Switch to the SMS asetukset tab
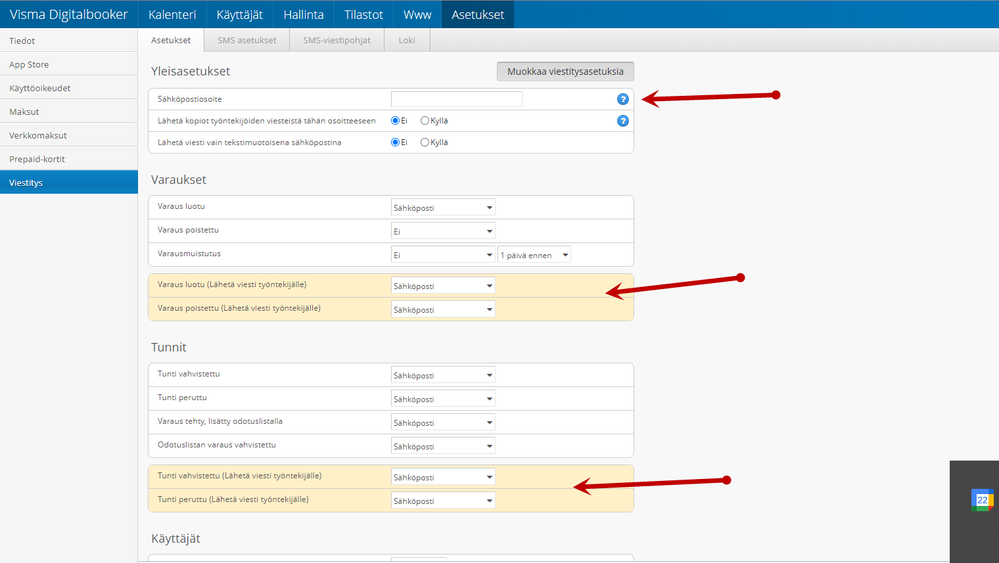 [x=247, y=40]
